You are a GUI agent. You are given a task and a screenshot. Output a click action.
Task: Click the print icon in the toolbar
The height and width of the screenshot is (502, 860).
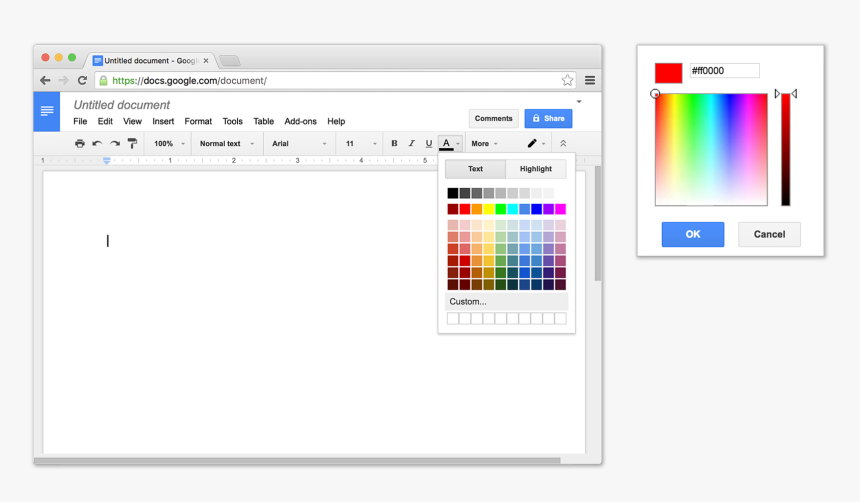80,144
